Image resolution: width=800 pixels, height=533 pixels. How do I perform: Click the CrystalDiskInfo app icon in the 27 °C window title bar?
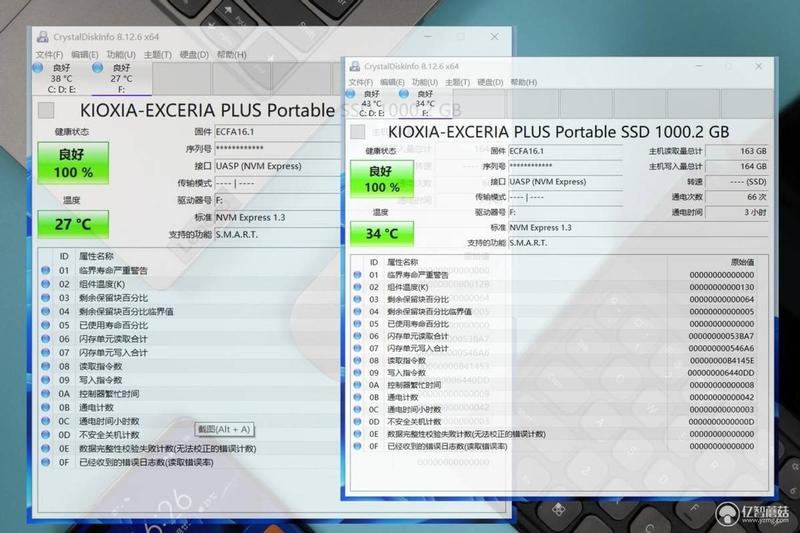point(43,37)
